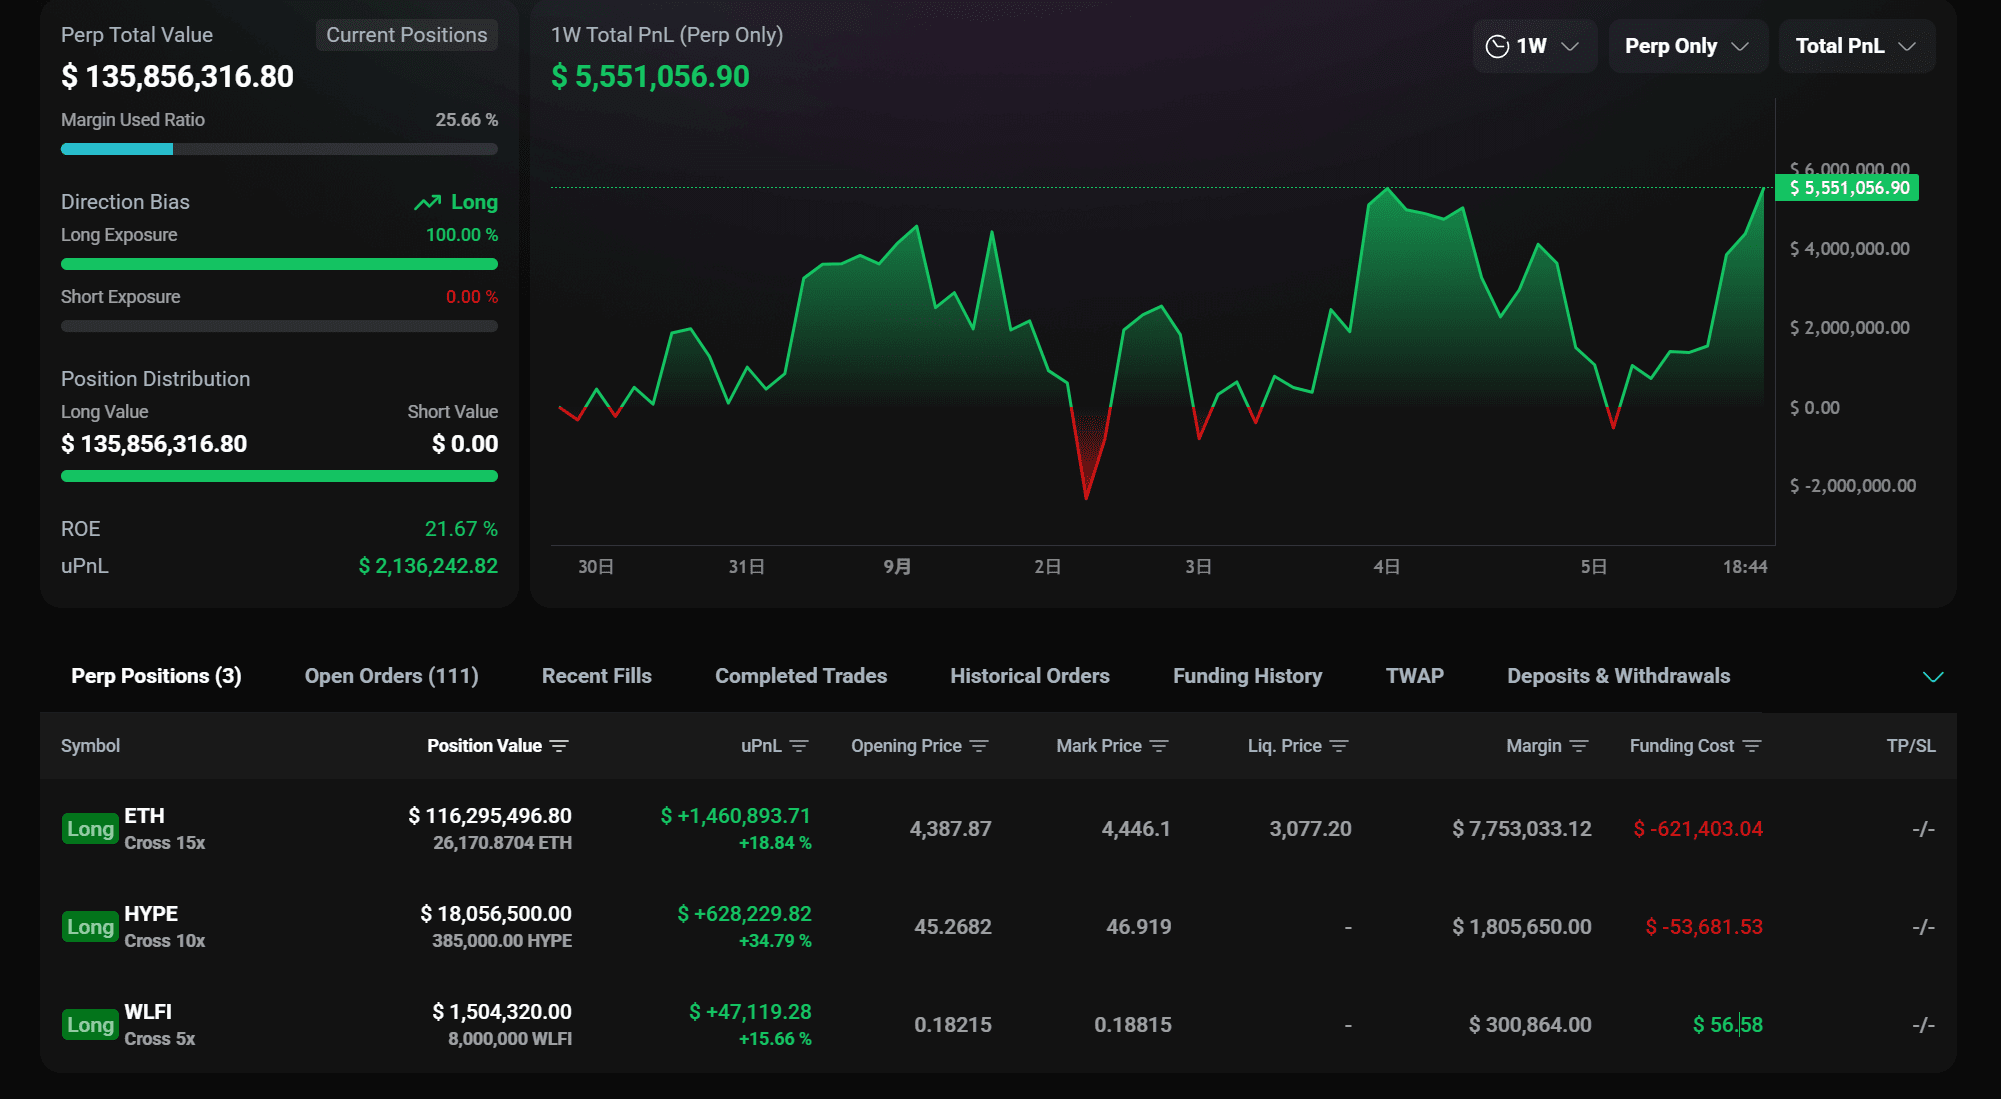Expand the Total PnL dropdown
The height and width of the screenshot is (1099, 2001).
coord(1855,46)
